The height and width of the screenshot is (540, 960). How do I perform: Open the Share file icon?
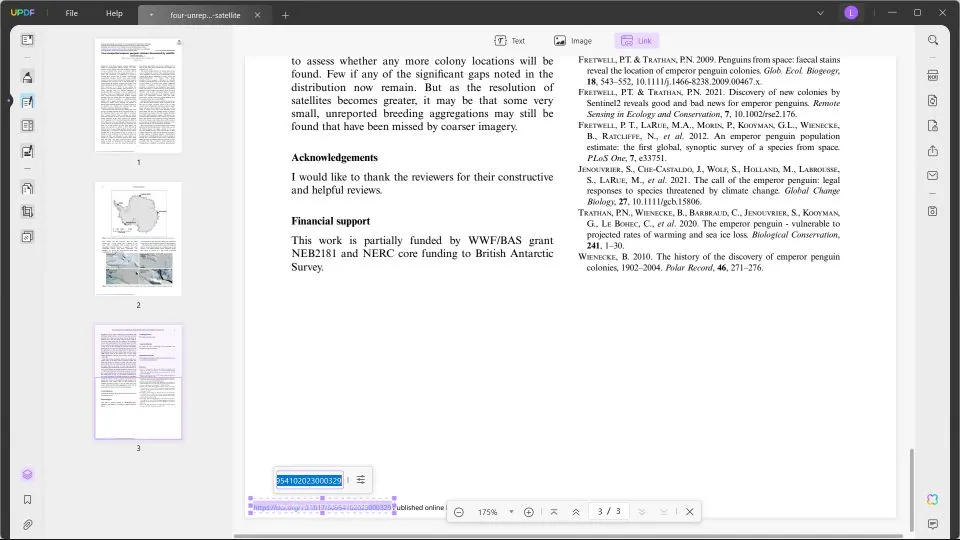[x=932, y=151]
